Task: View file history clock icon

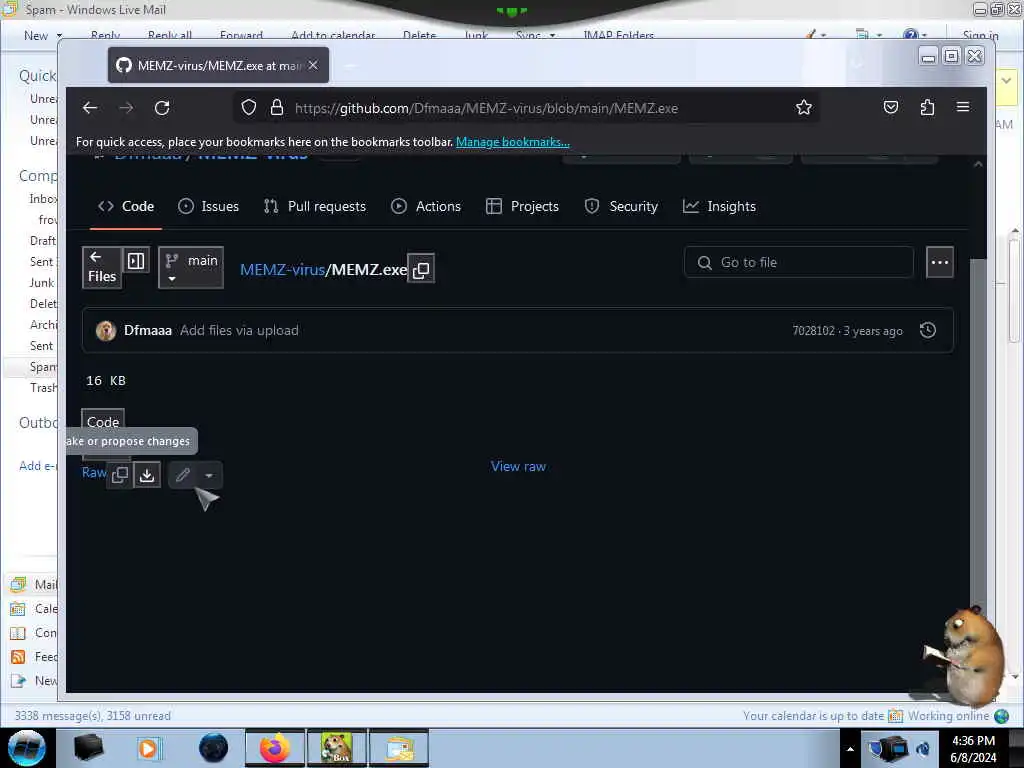Action: (927, 330)
